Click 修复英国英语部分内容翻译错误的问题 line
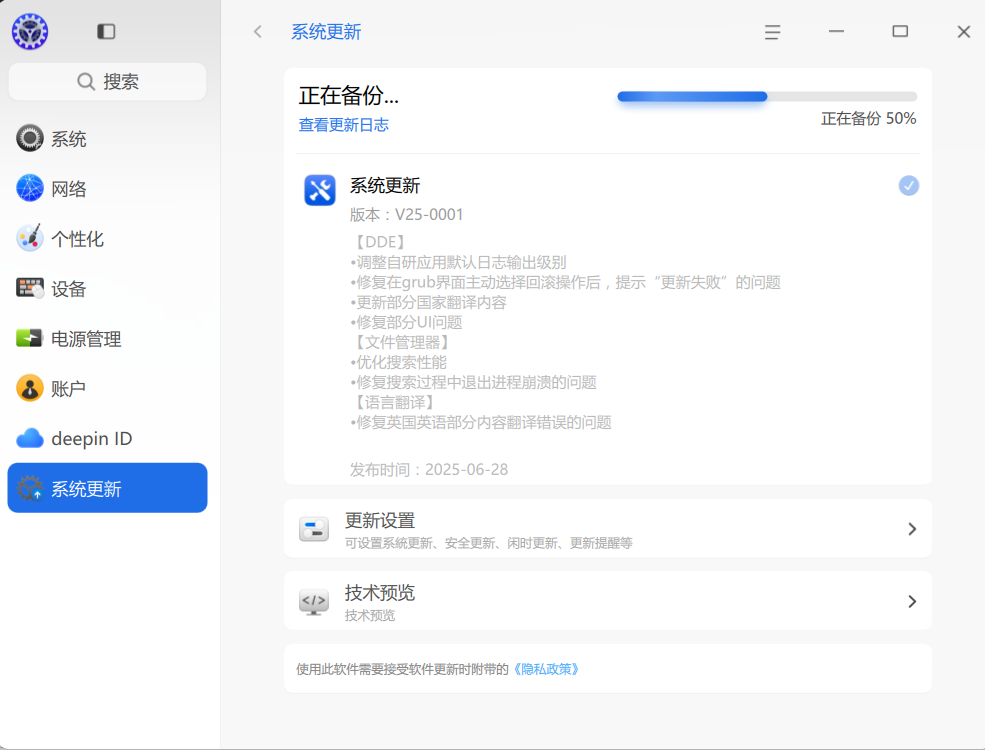This screenshot has height=750, width=985. 481,422
